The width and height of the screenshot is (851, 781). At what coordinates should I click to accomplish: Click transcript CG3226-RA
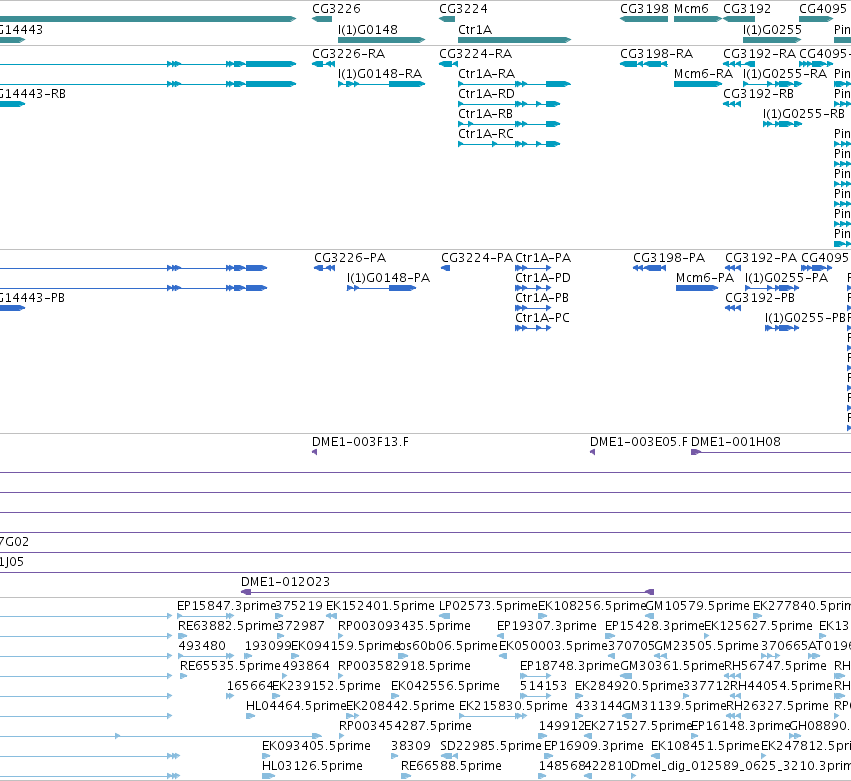click(x=348, y=54)
